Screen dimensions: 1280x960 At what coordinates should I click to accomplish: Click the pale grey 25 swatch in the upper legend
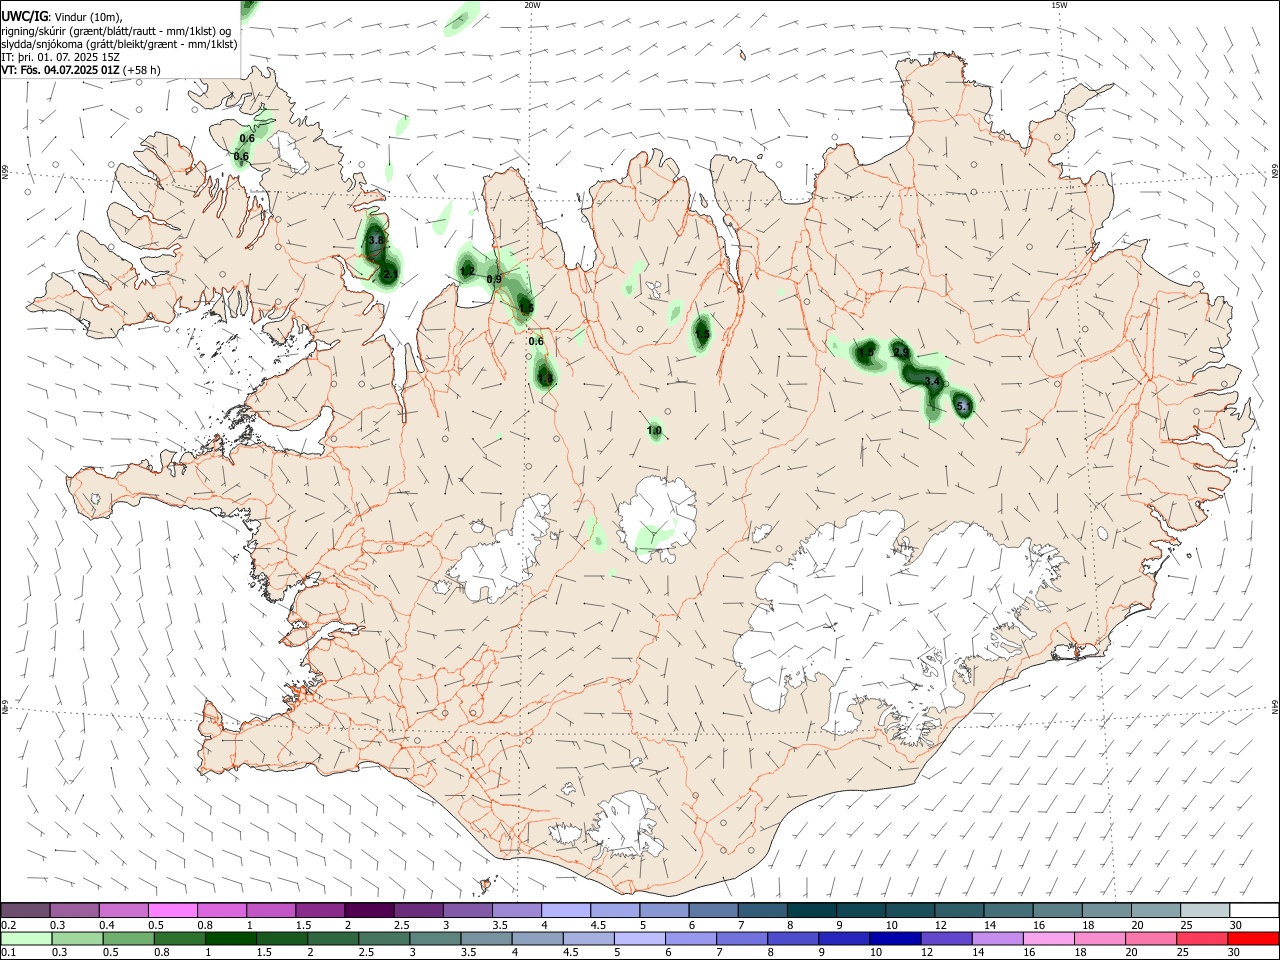[x=1204, y=910]
